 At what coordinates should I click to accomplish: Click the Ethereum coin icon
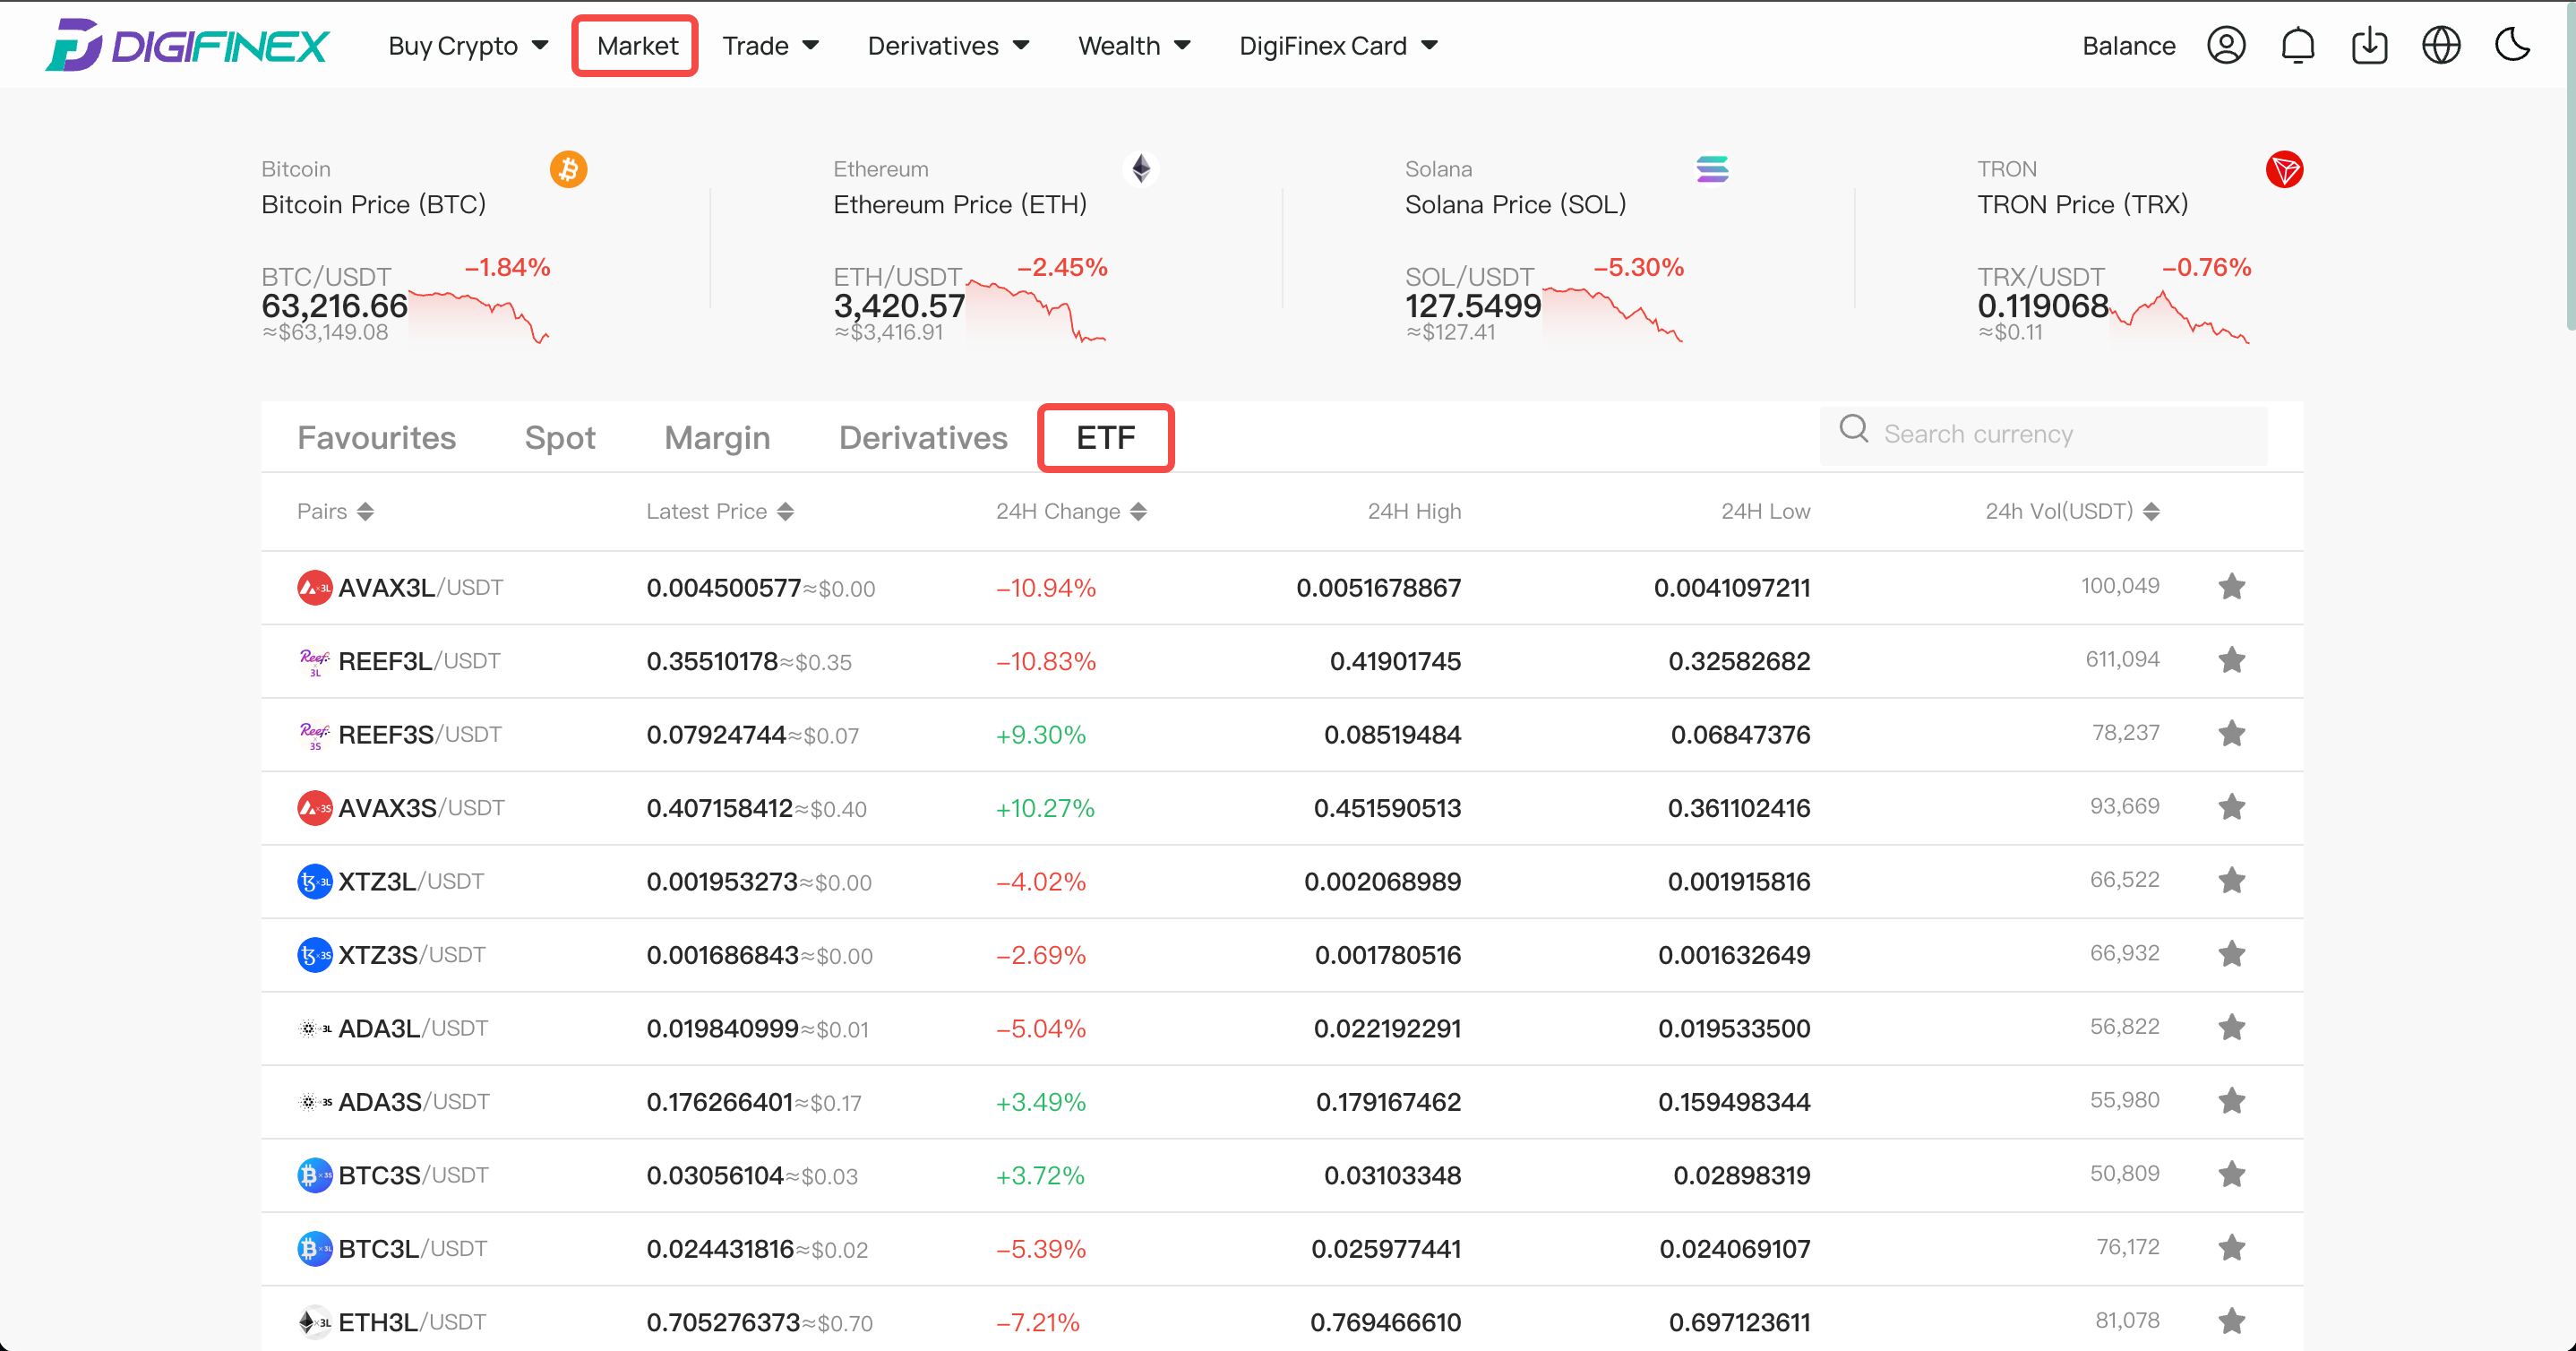(x=1140, y=169)
